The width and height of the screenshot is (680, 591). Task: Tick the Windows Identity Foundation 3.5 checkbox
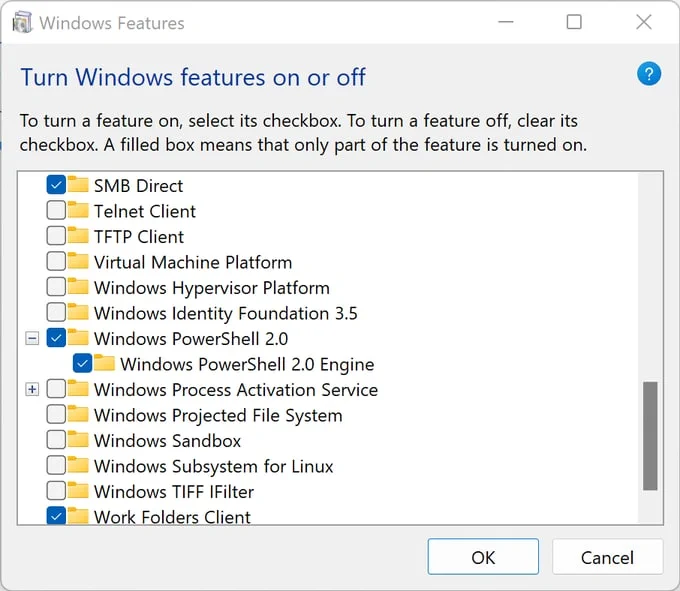[x=56, y=312]
